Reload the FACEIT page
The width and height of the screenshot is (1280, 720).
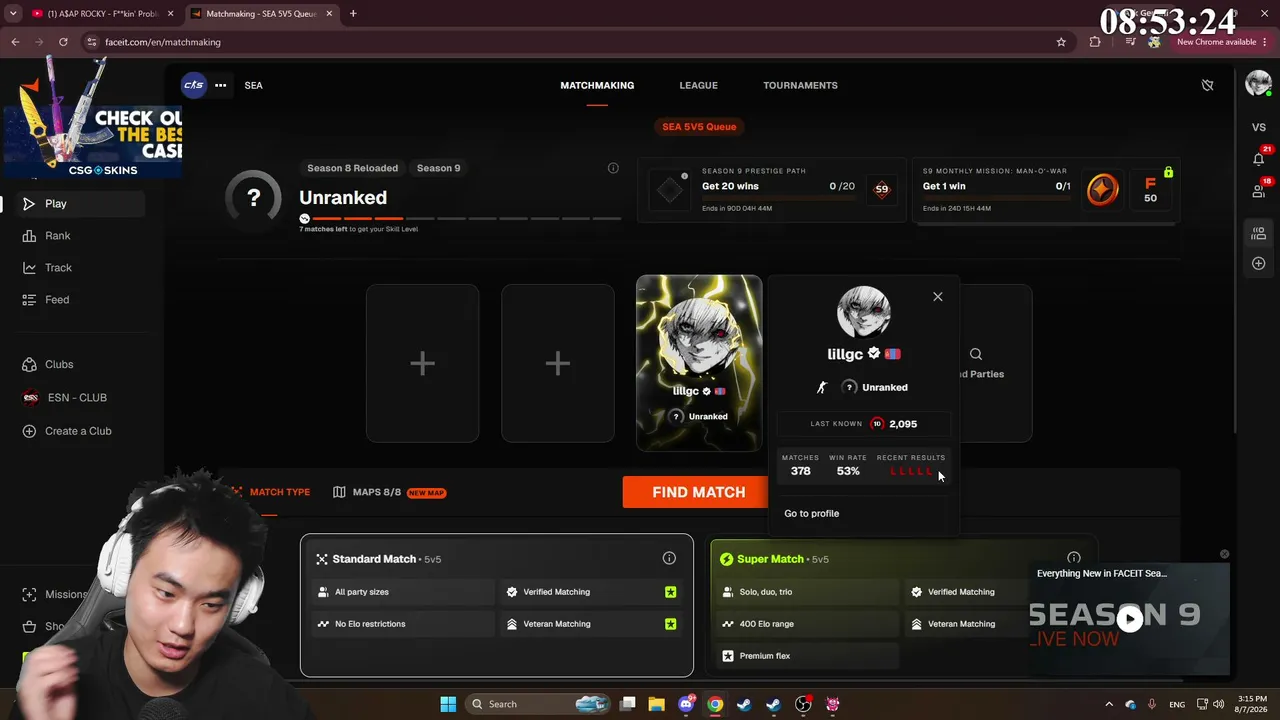point(63,42)
